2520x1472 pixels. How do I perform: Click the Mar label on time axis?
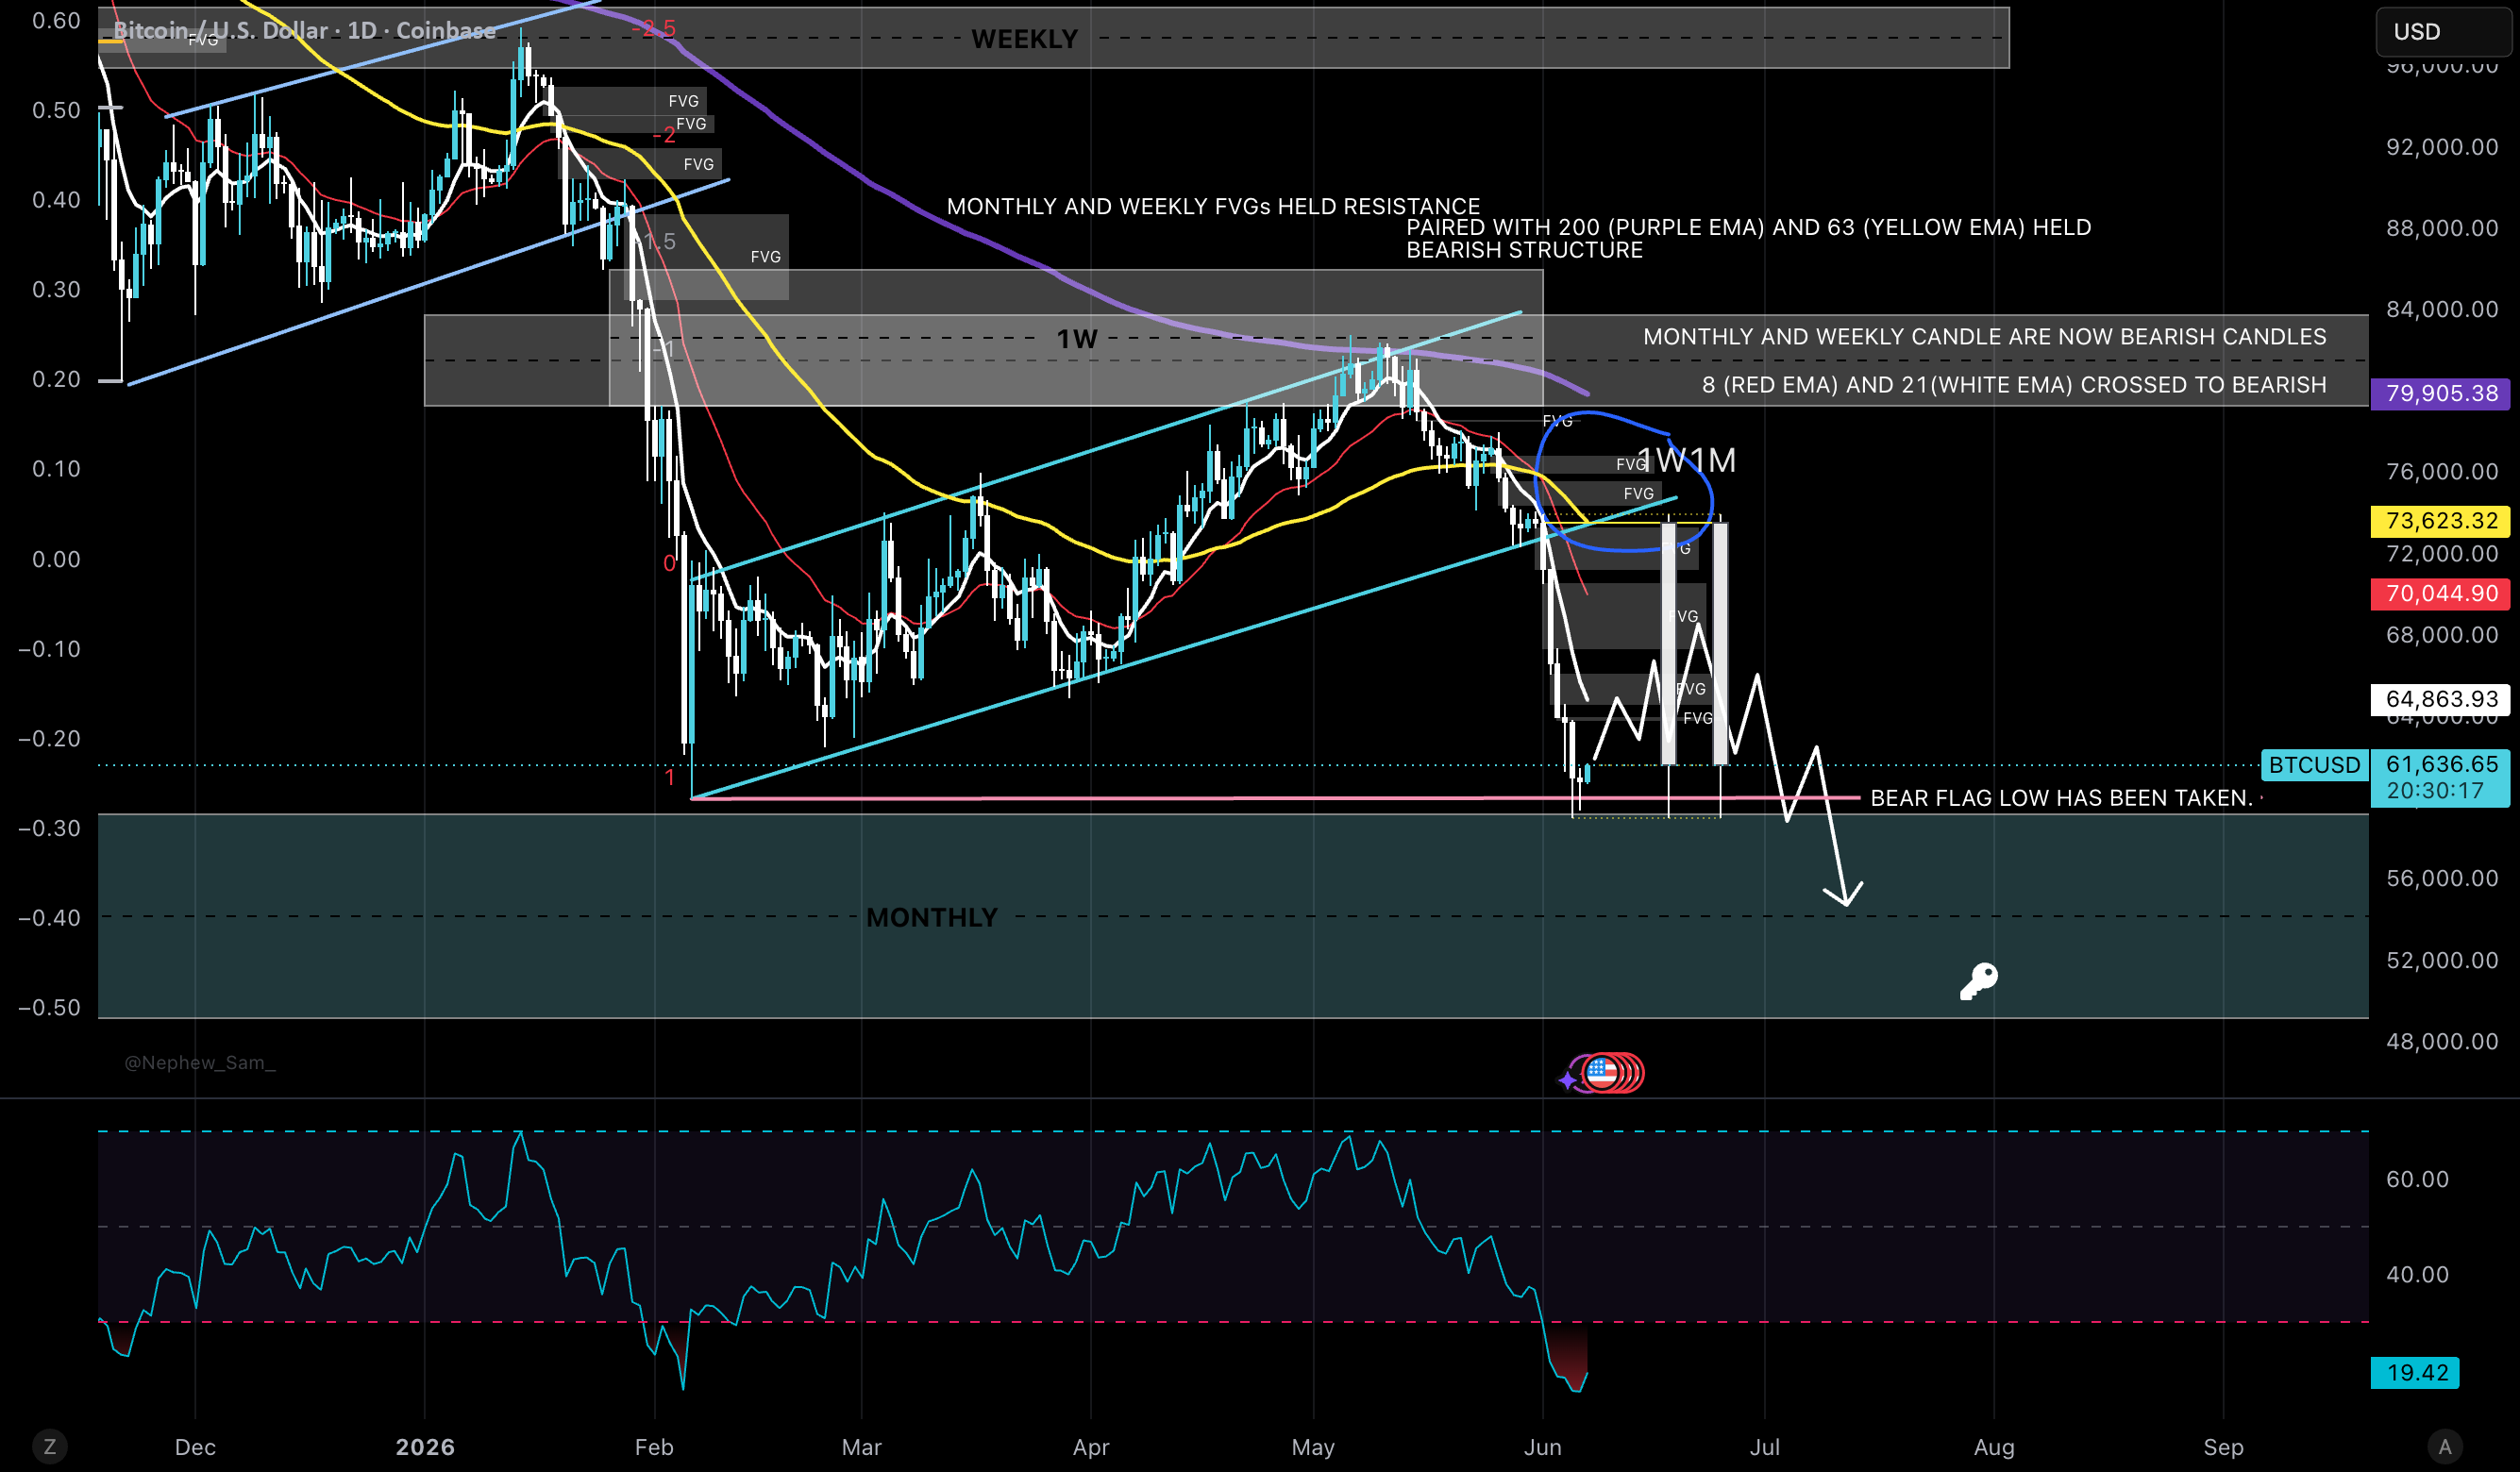(862, 1447)
